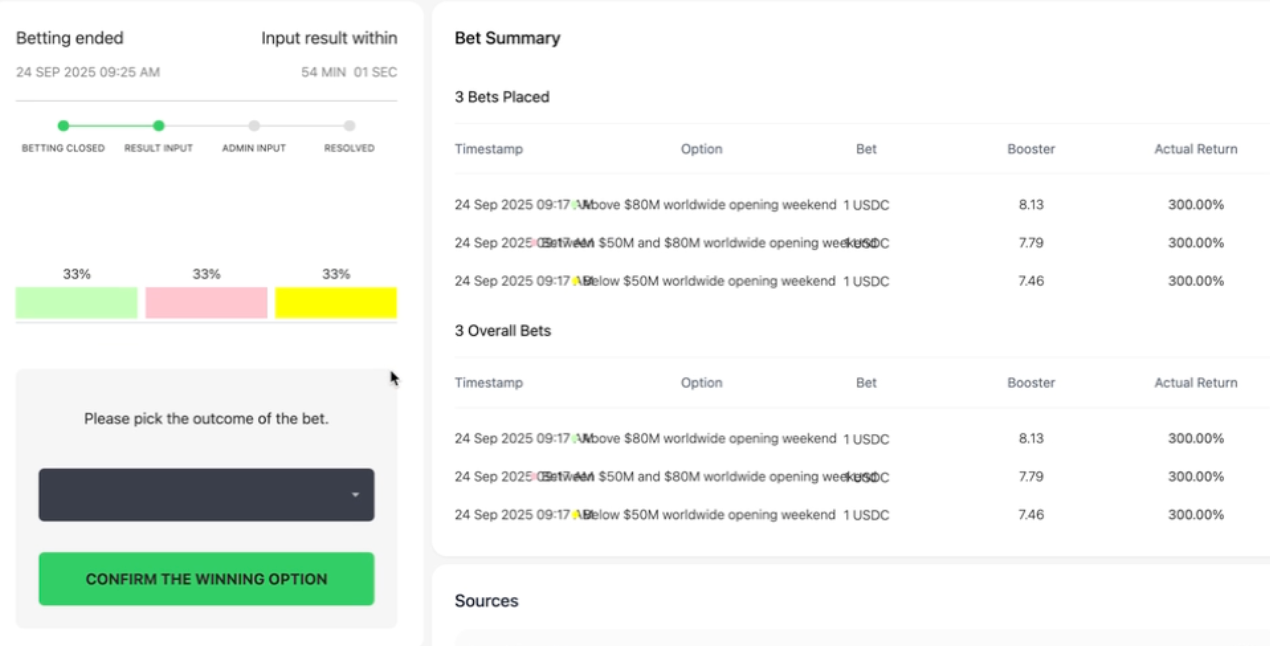Click the 54 MIN 01 SEC countdown

[349, 72]
